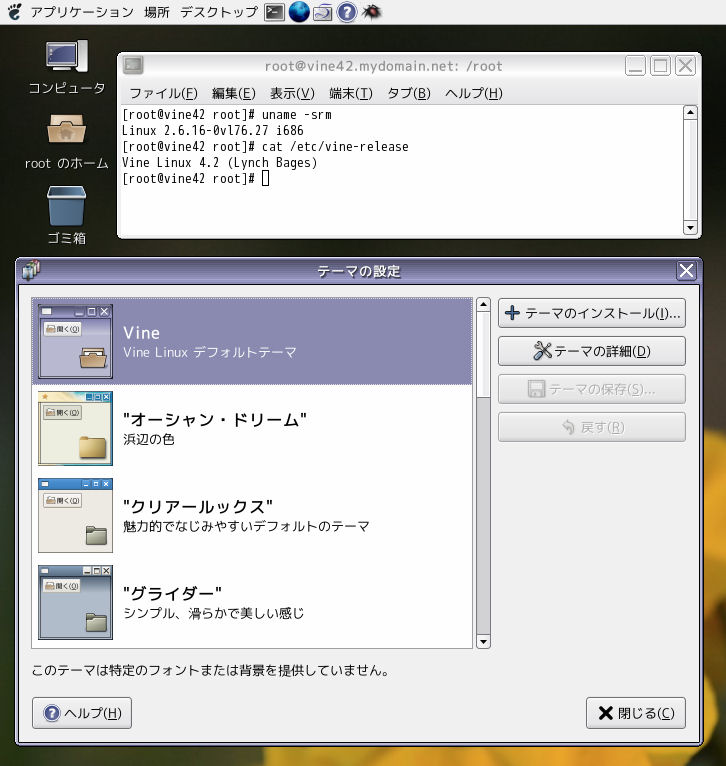Open the help question-mark panel icon

[x=347, y=12]
